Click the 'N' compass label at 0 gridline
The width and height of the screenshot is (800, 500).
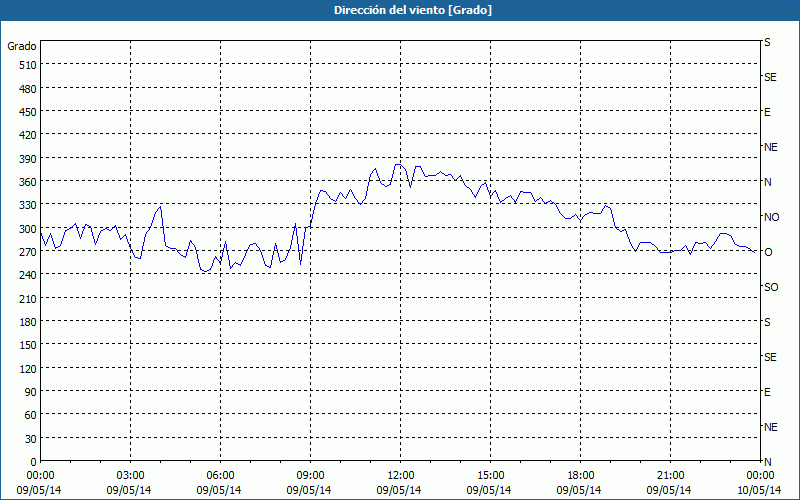click(767, 462)
